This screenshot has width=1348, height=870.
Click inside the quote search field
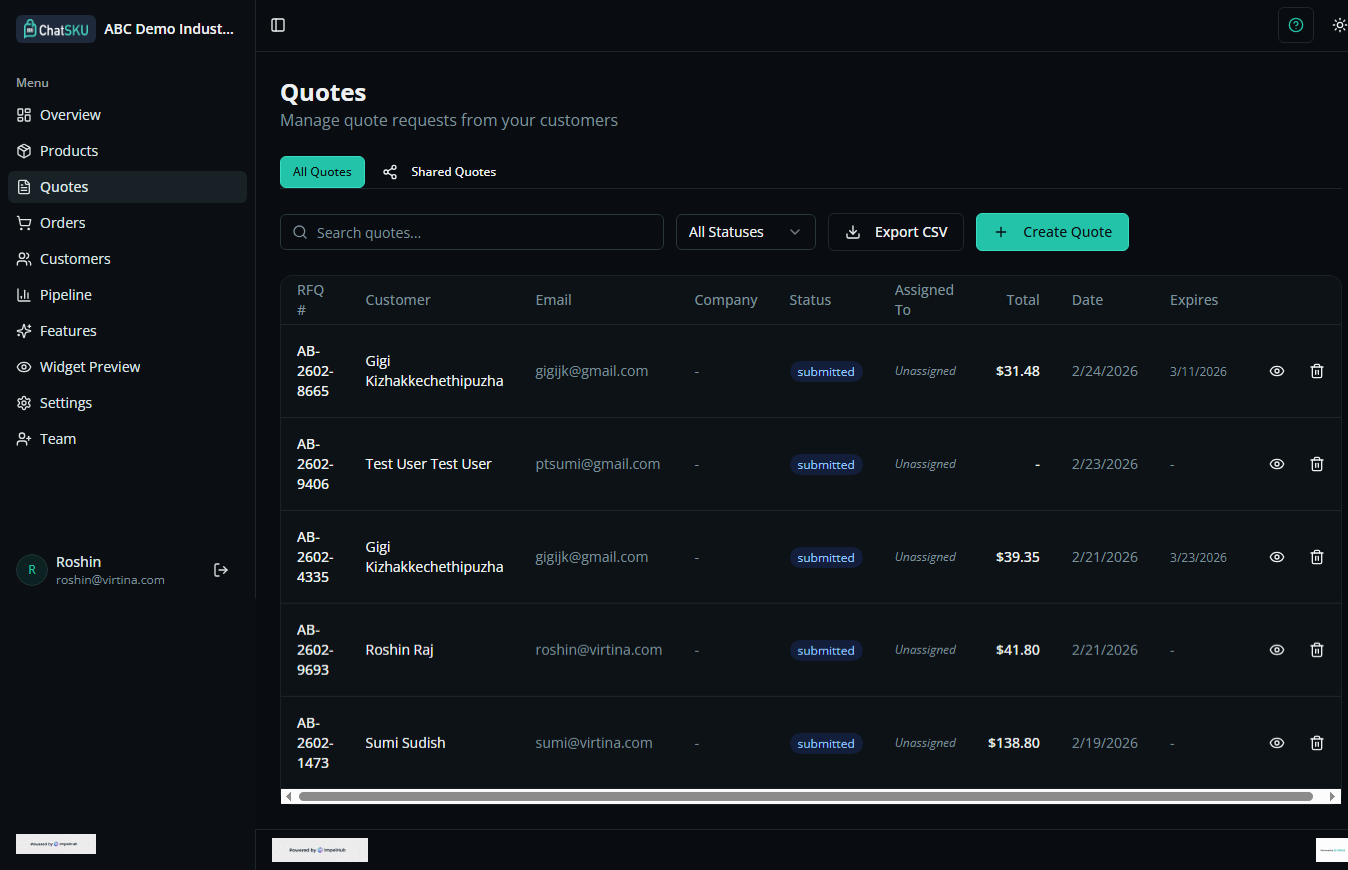coord(471,231)
